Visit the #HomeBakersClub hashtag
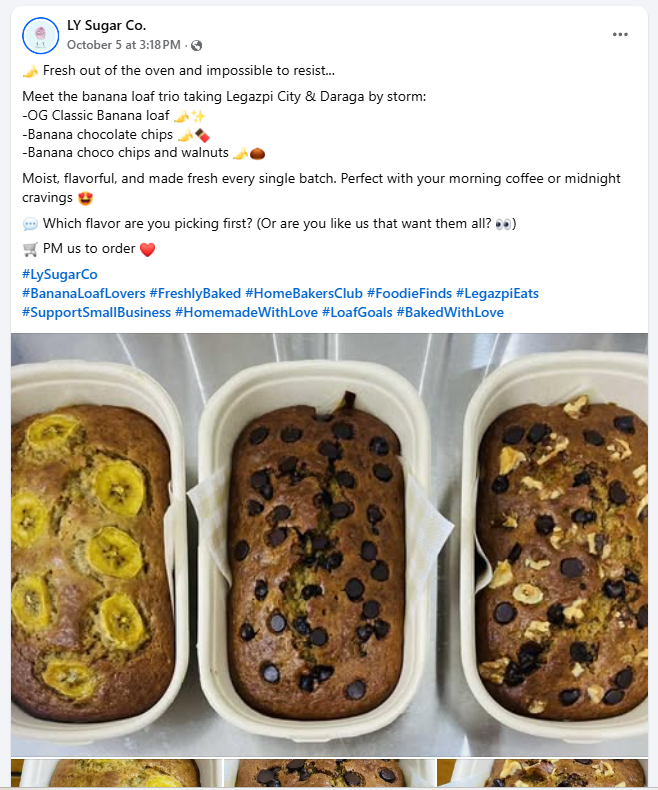 pos(304,293)
